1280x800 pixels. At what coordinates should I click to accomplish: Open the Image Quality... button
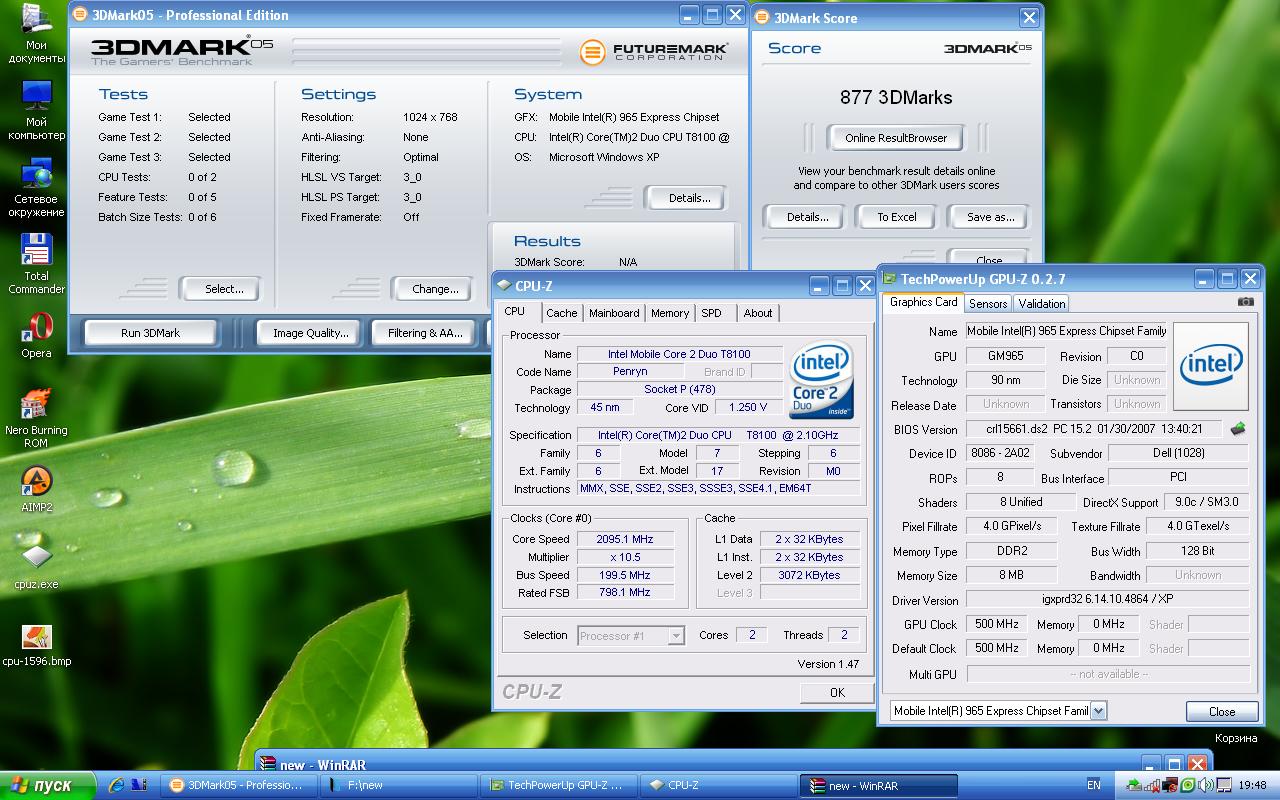click(310, 333)
